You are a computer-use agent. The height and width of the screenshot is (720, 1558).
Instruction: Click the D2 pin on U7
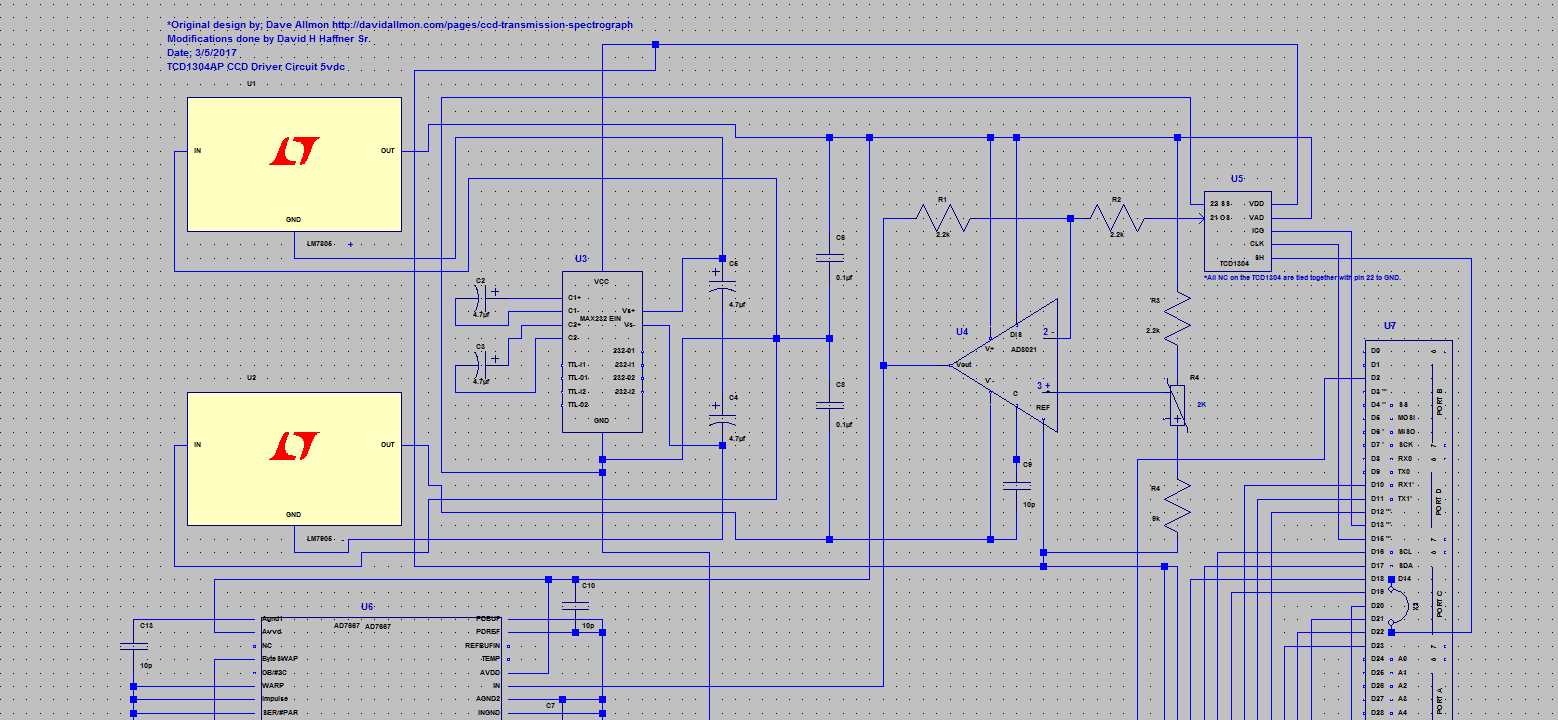(x=1376, y=378)
